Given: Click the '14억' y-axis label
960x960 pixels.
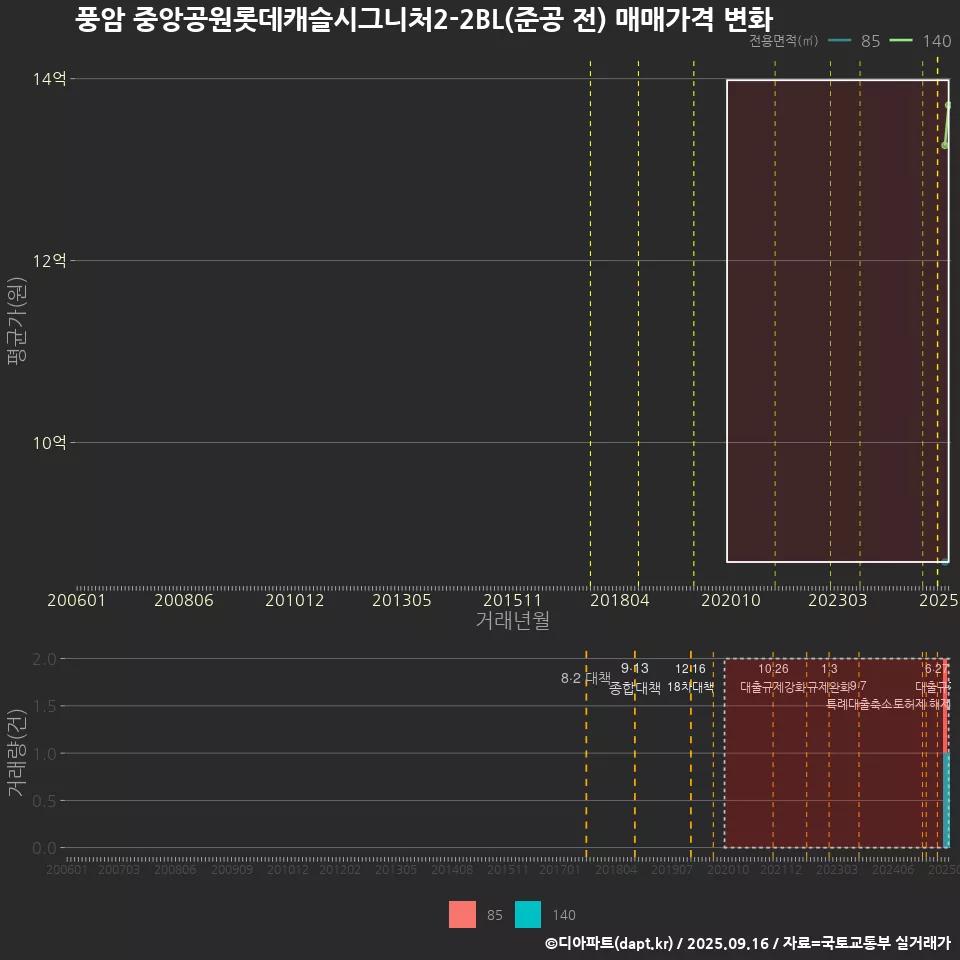Looking at the screenshot, I should click(x=50, y=79).
